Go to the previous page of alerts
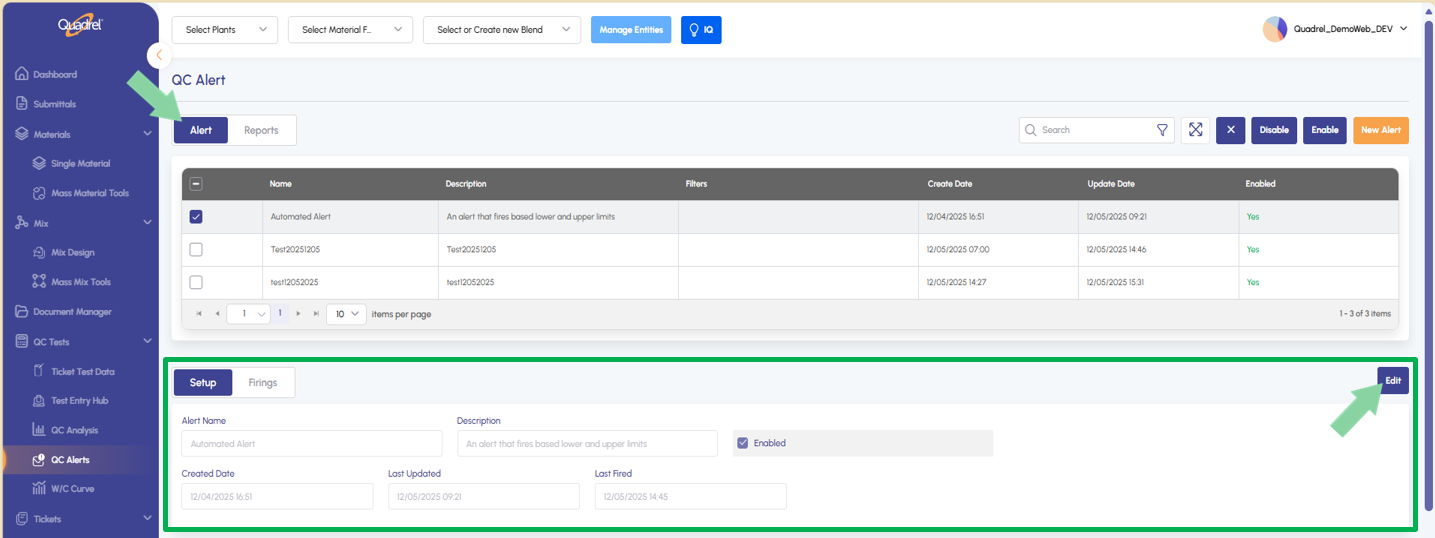Viewport: 1435px width, 538px height. coord(217,314)
